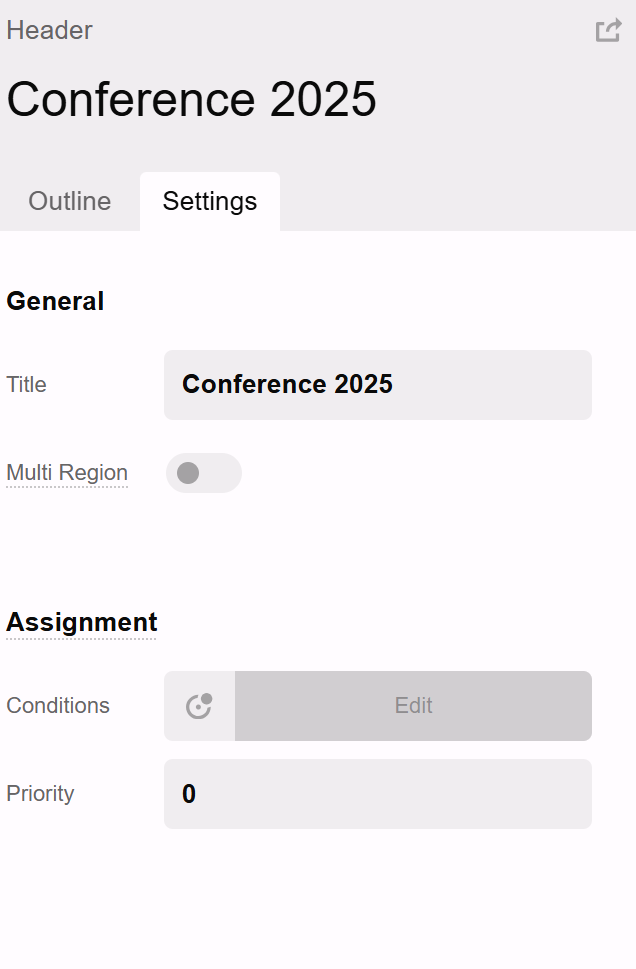Click the blank gap between General and Assignment

point(318,550)
